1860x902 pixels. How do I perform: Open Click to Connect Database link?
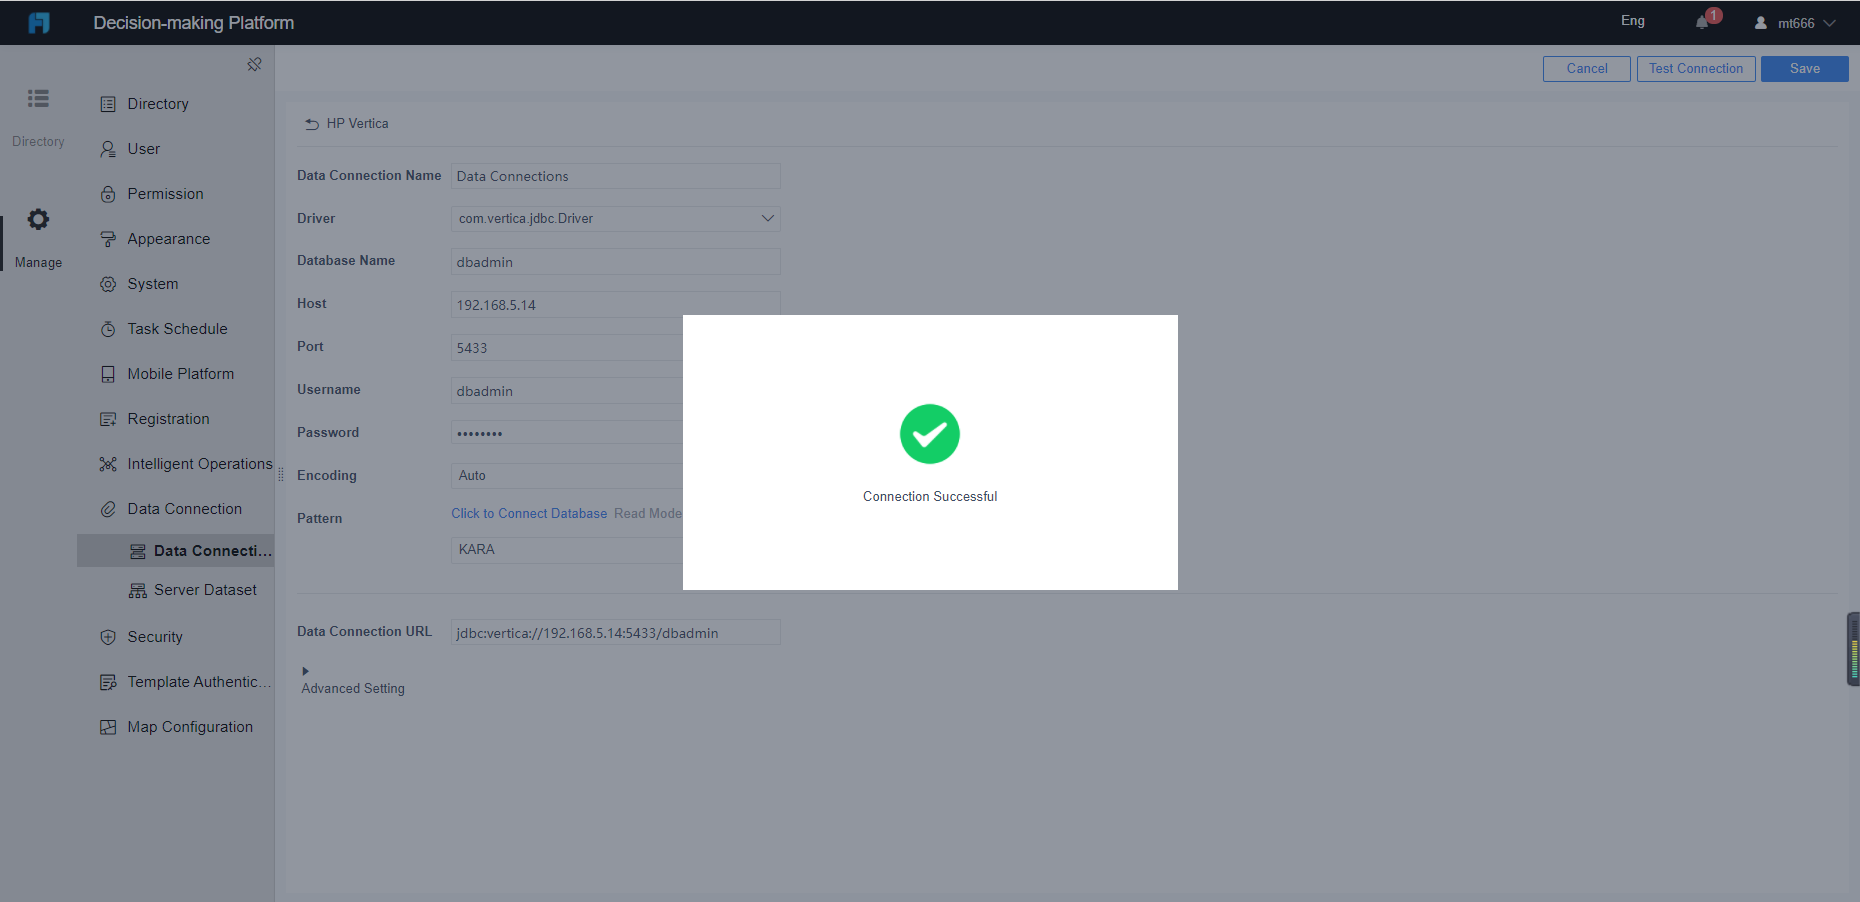click(x=529, y=513)
